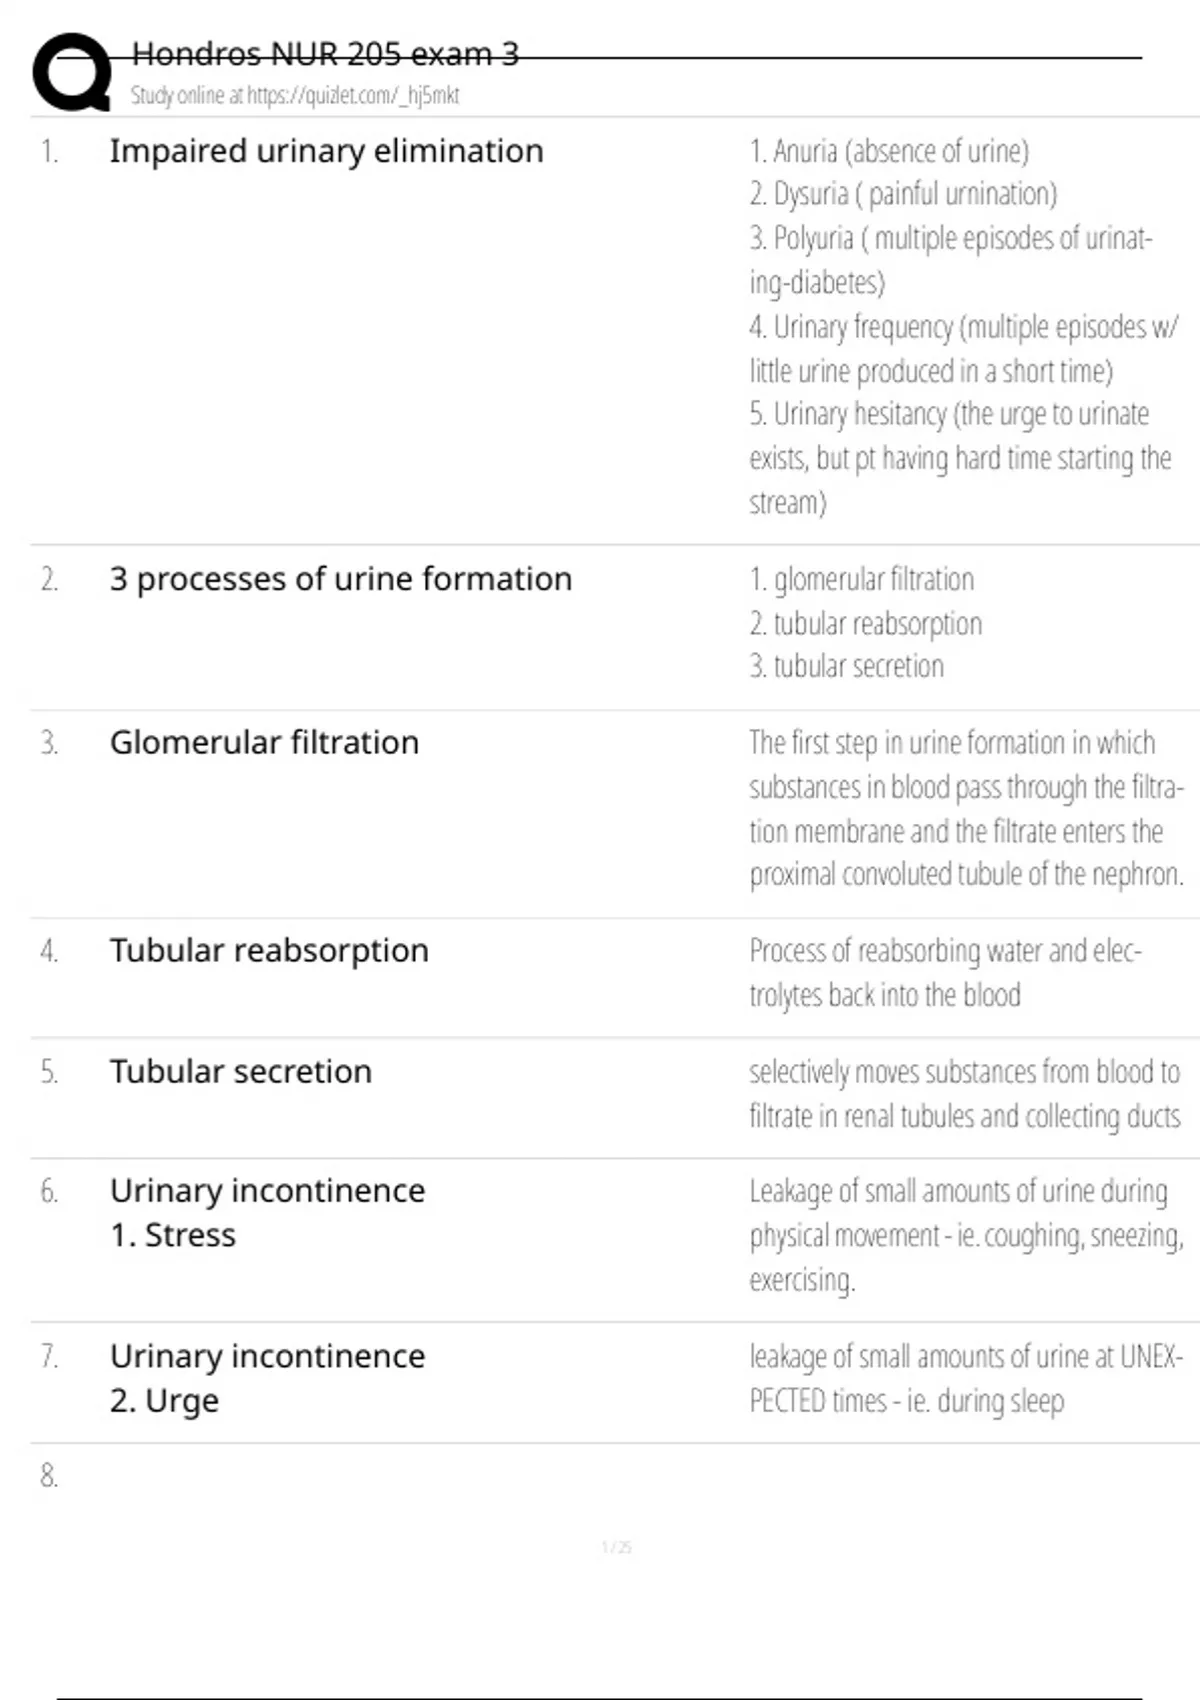The height and width of the screenshot is (1700, 1200).
Task: Click the stress incontinence leakage definition
Action: tap(966, 1235)
